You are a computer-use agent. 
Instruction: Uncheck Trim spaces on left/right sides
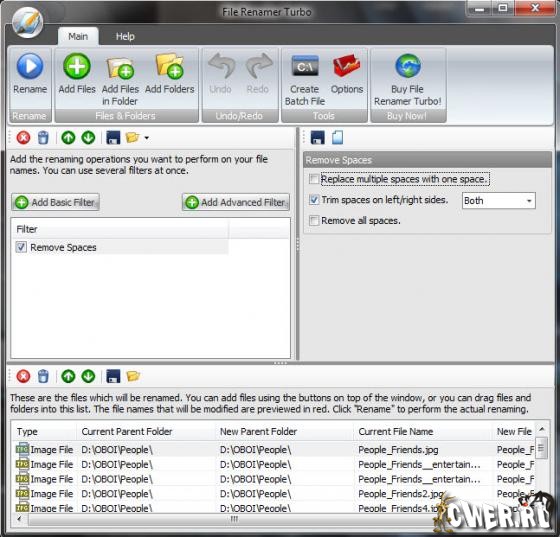click(x=314, y=200)
